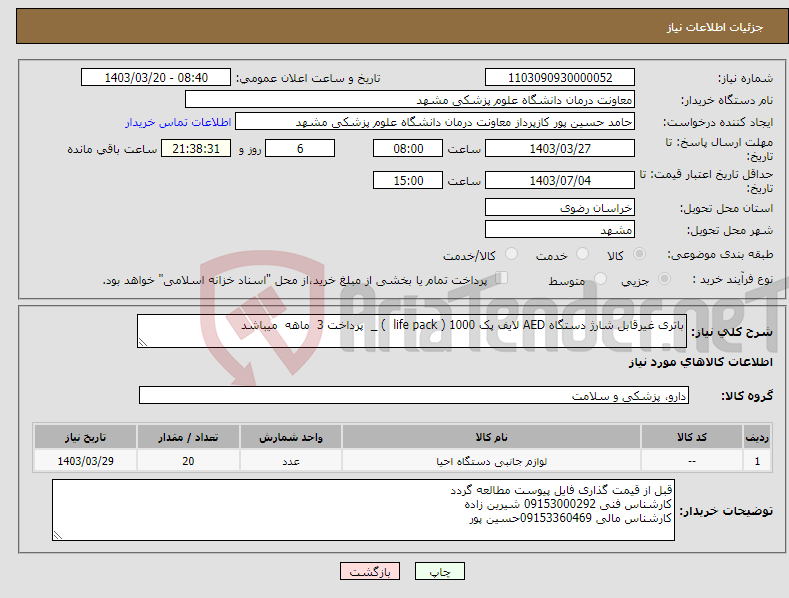Image resolution: width=789 pixels, height=598 pixels.
Task: Click the تعداد / مقدار column header
Action: [188, 437]
